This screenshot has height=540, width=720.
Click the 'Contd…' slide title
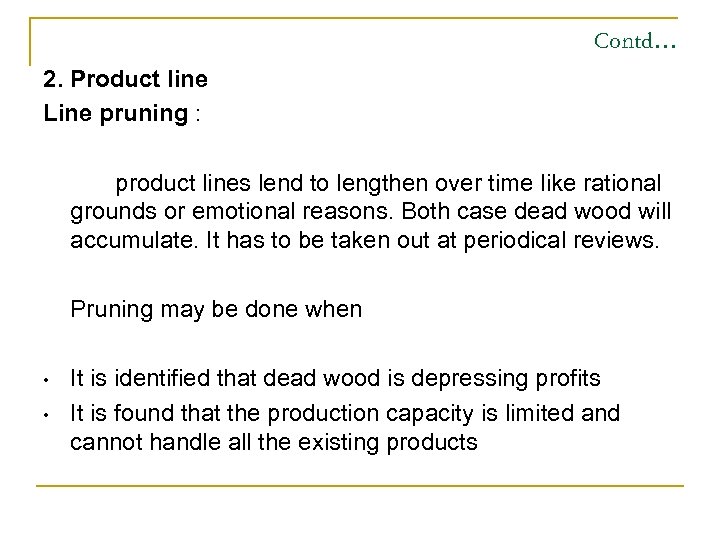click(x=634, y=41)
